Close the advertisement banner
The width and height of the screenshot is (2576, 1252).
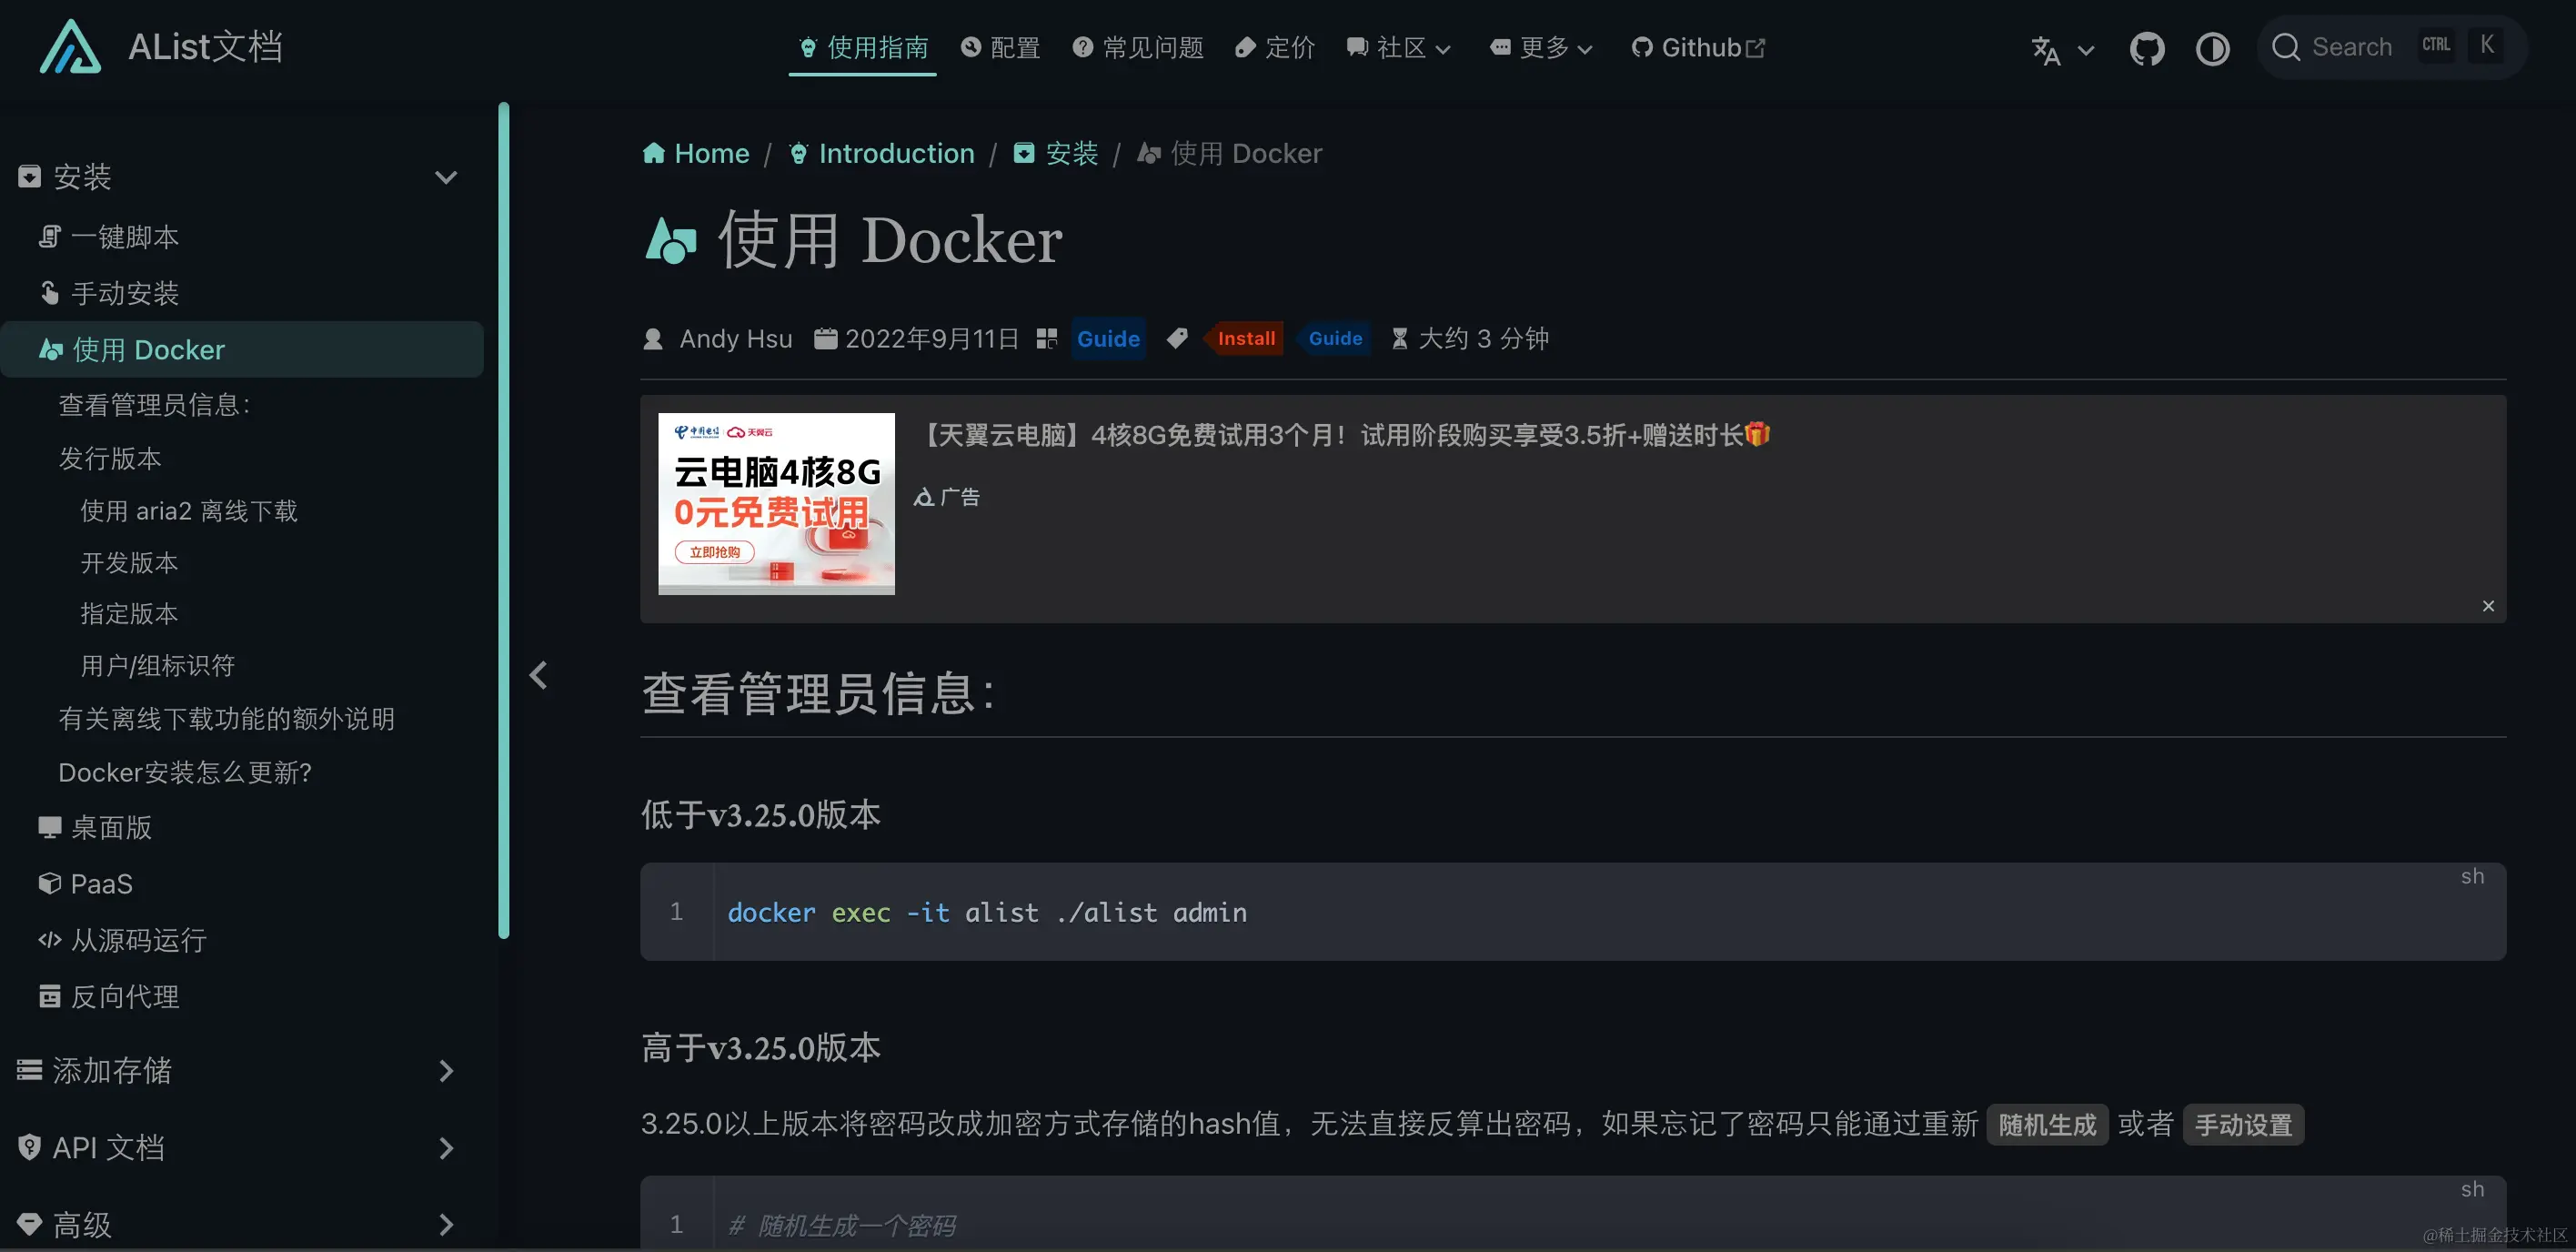tap(2488, 606)
